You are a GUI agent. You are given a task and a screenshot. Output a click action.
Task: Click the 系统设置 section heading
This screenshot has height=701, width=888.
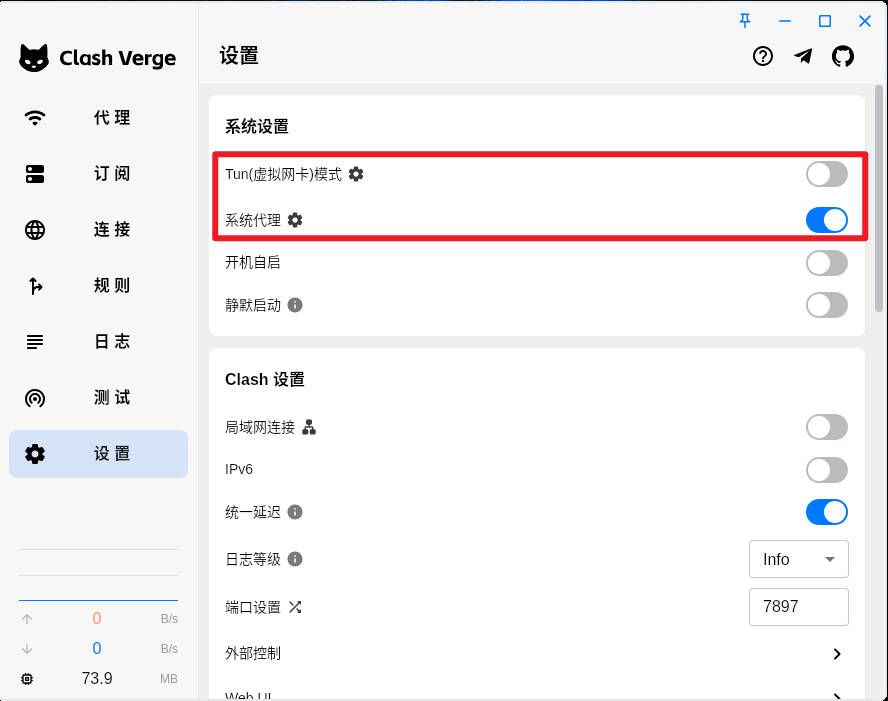point(257,126)
